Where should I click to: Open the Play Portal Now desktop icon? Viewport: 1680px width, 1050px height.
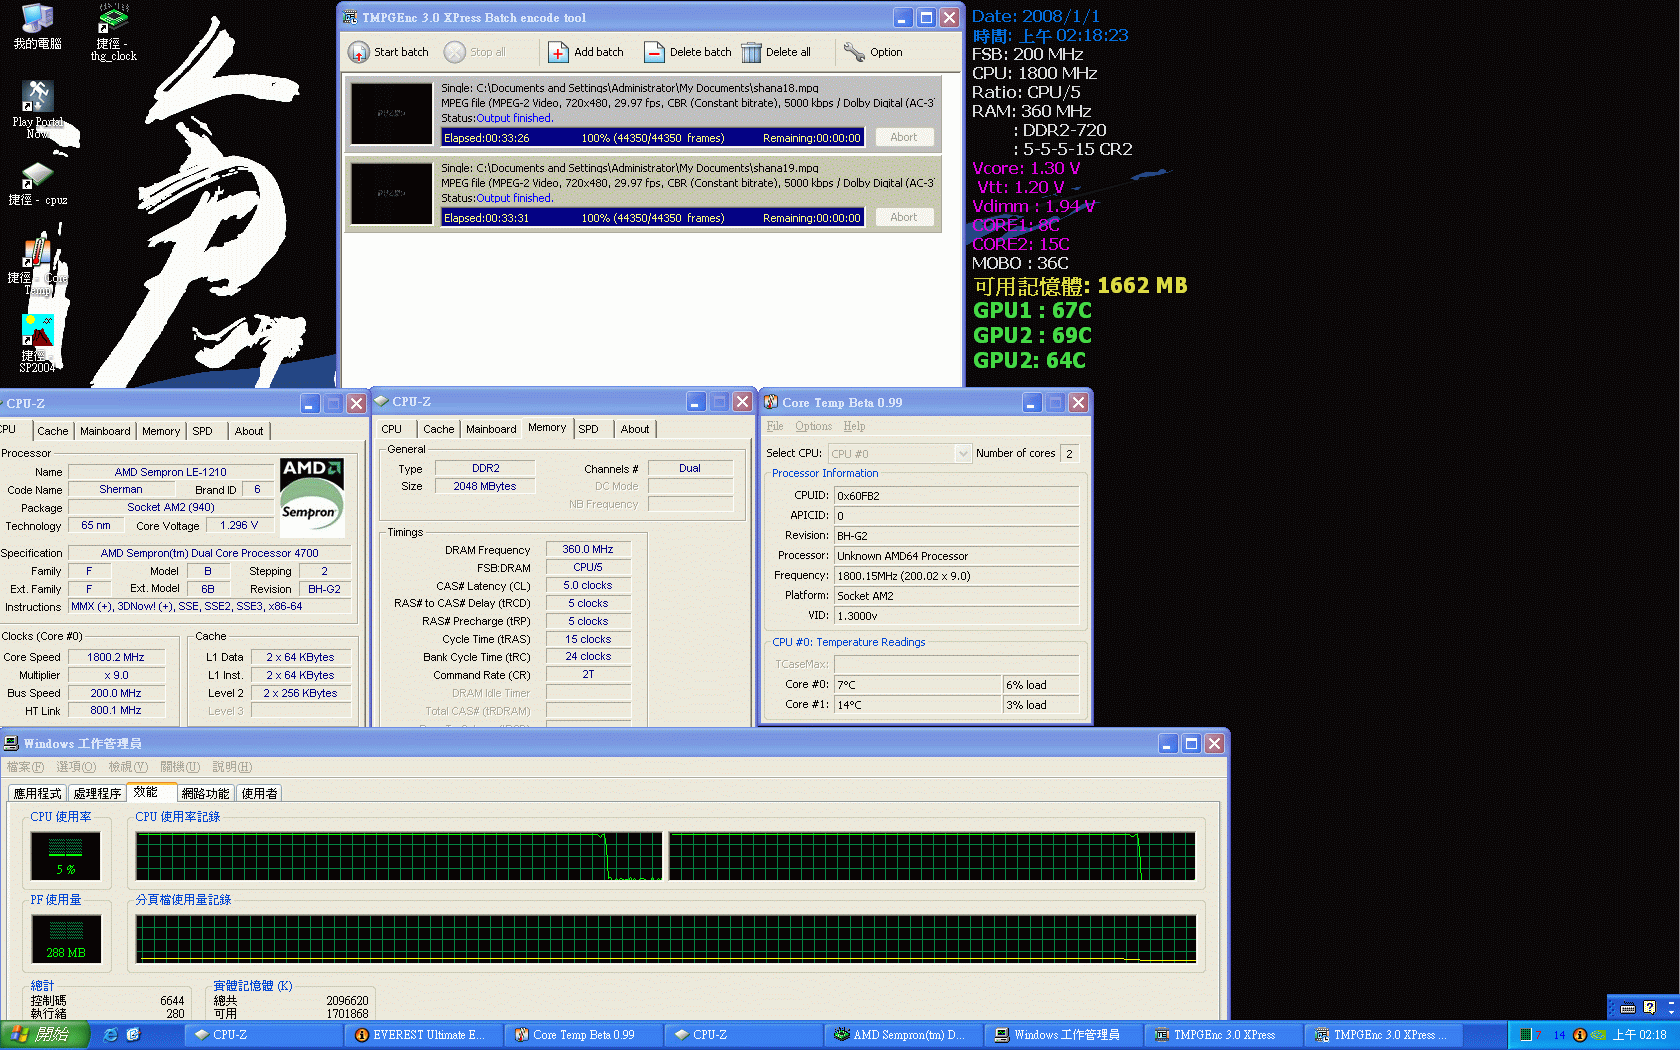tap(37, 109)
